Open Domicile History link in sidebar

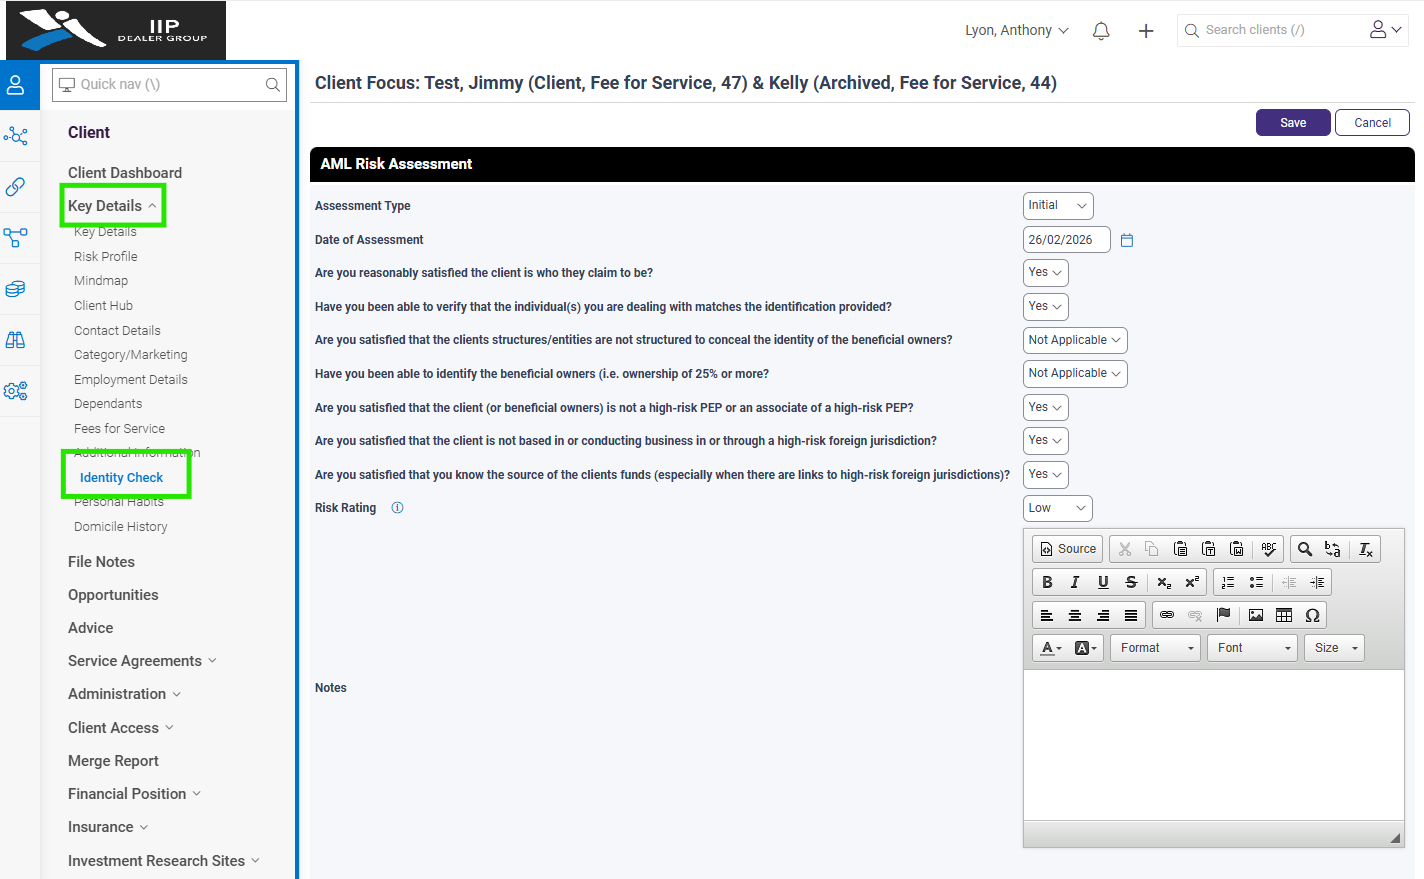(121, 527)
